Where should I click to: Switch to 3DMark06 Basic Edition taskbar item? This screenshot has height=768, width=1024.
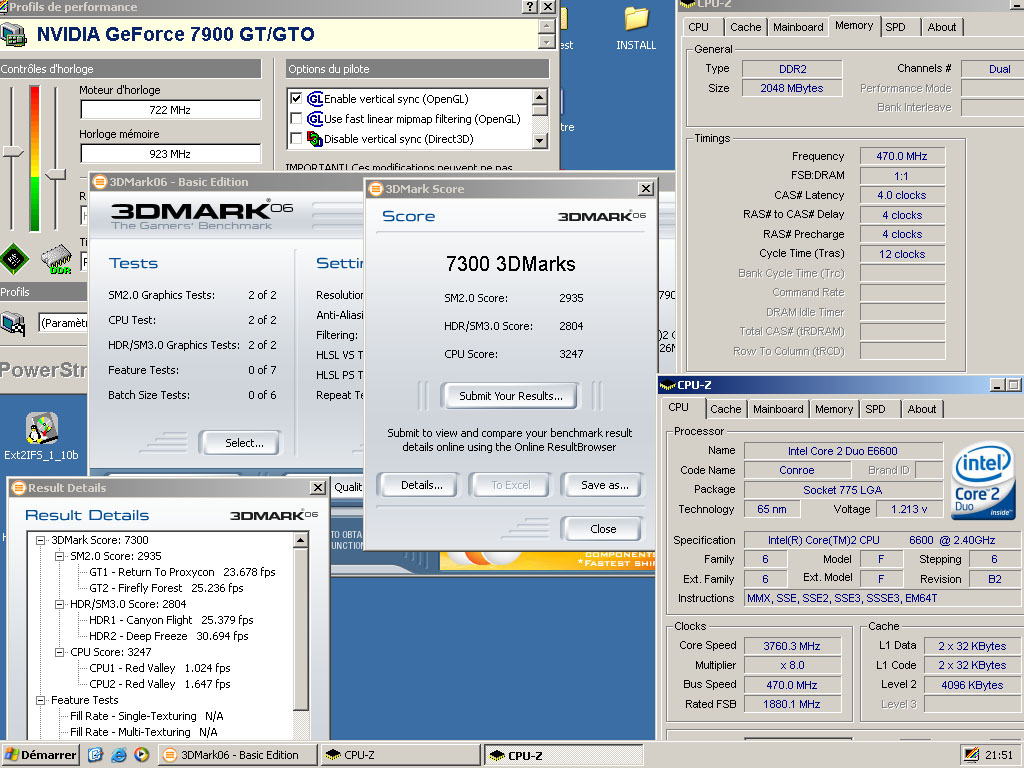(x=238, y=755)
